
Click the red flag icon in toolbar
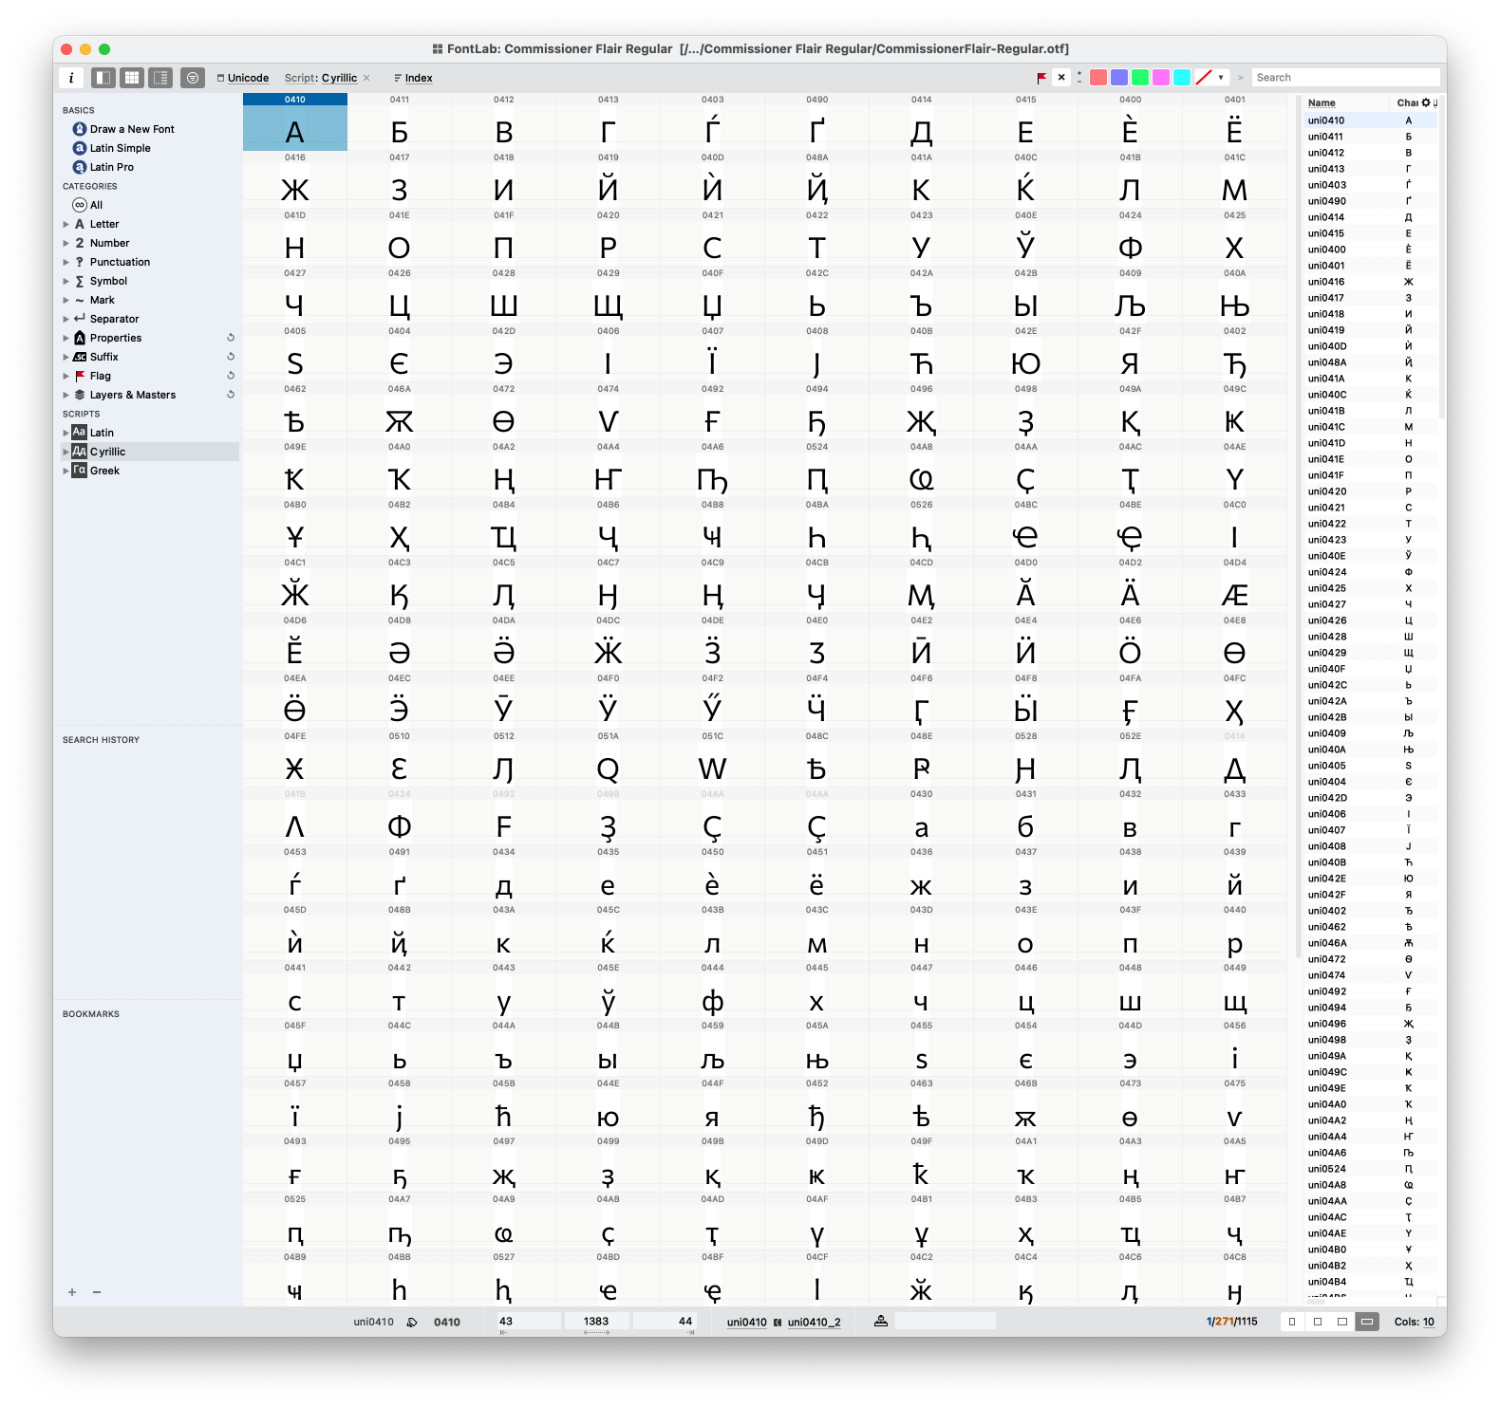(1042, 77)
